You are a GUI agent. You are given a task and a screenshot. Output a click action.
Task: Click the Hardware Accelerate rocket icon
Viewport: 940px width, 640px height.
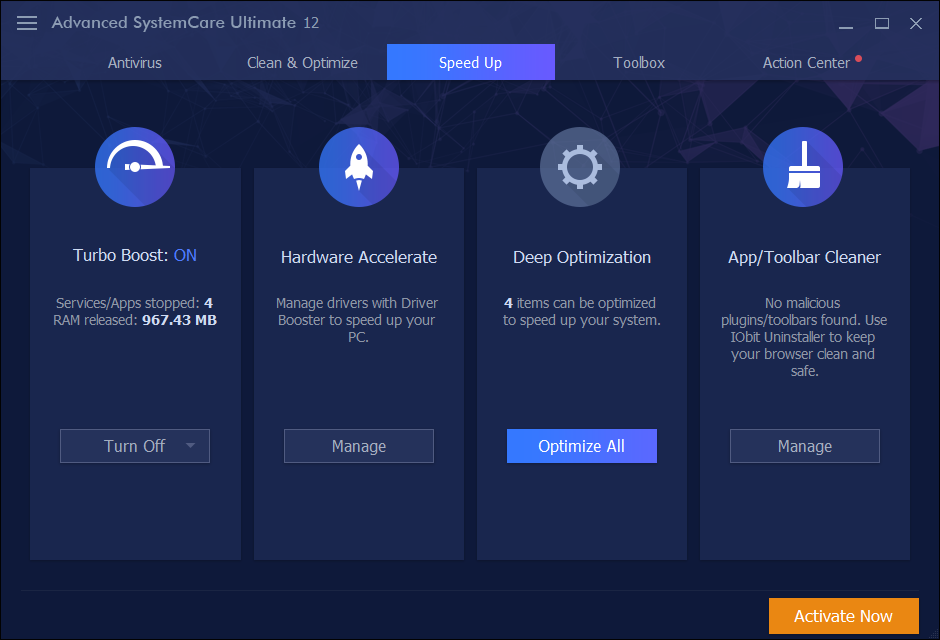coord(358,167)
